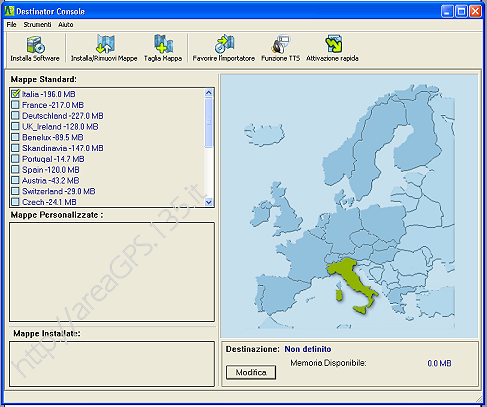Close the Destinator Console window

coord(476,11)
